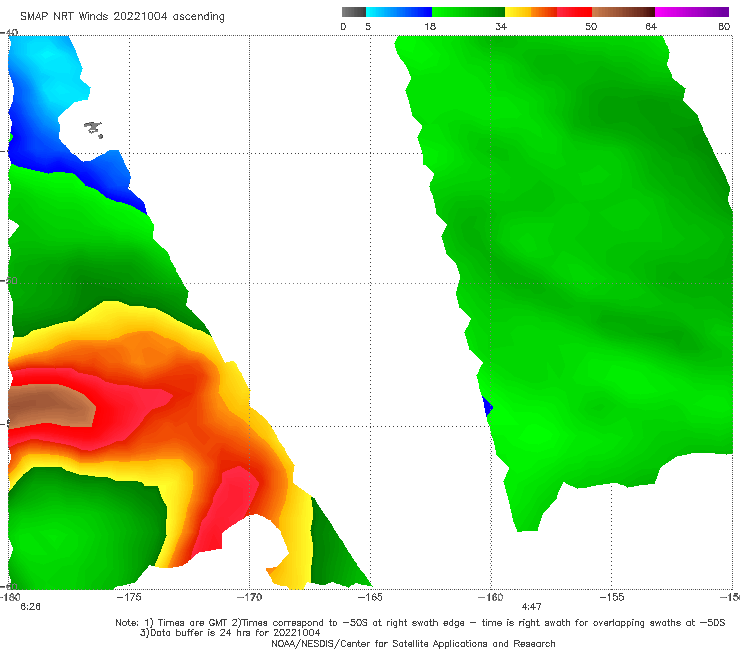This screenshot has width=740, height=650.
Task: Click the cyan-blue 5-18 colorbar segment
Action: click(399, 12)
